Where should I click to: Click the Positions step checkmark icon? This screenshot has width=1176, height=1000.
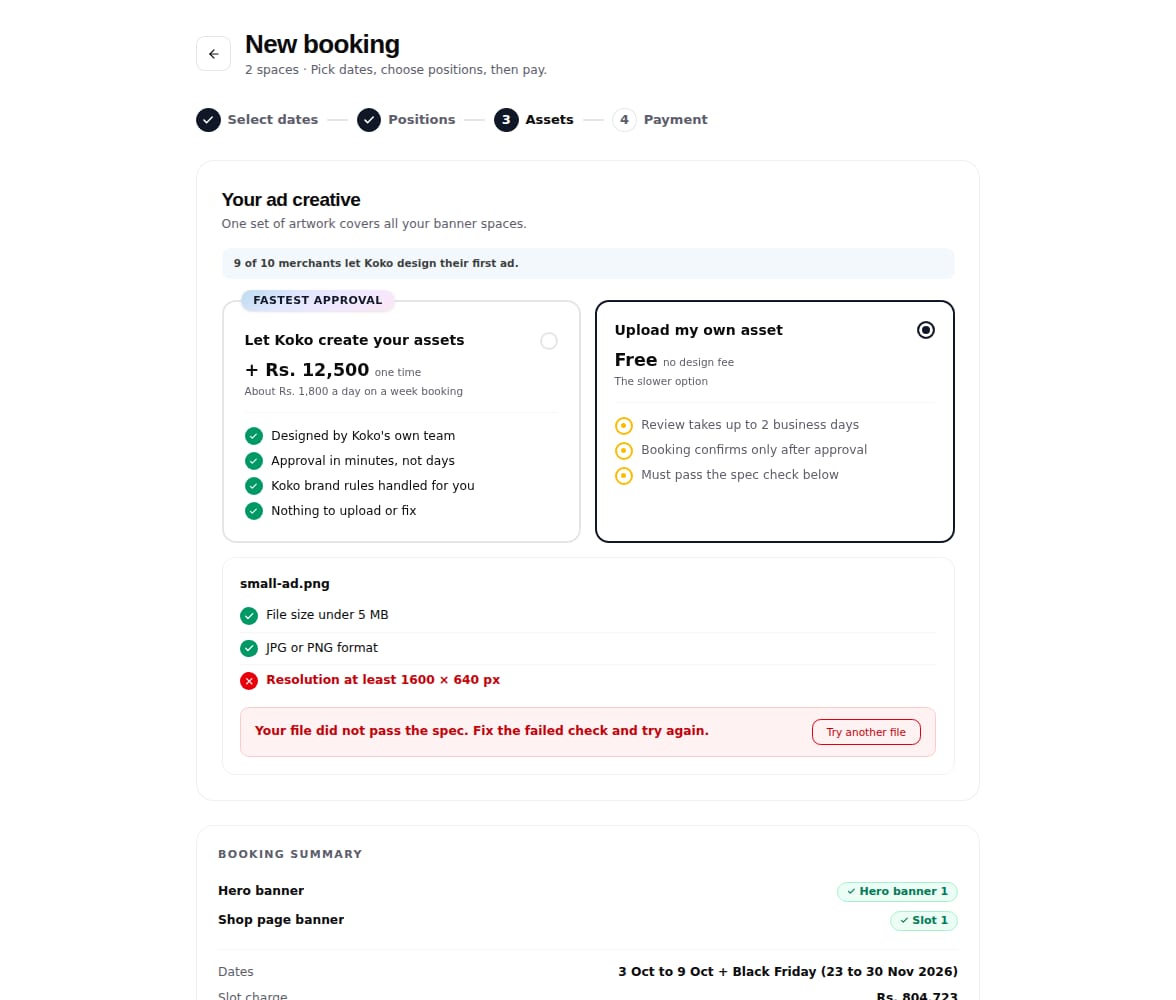tap(369, 120)
